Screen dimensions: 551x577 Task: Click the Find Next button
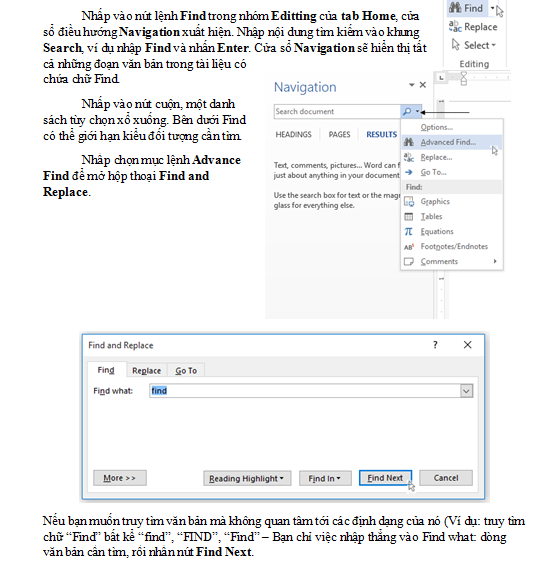[385, 478]
